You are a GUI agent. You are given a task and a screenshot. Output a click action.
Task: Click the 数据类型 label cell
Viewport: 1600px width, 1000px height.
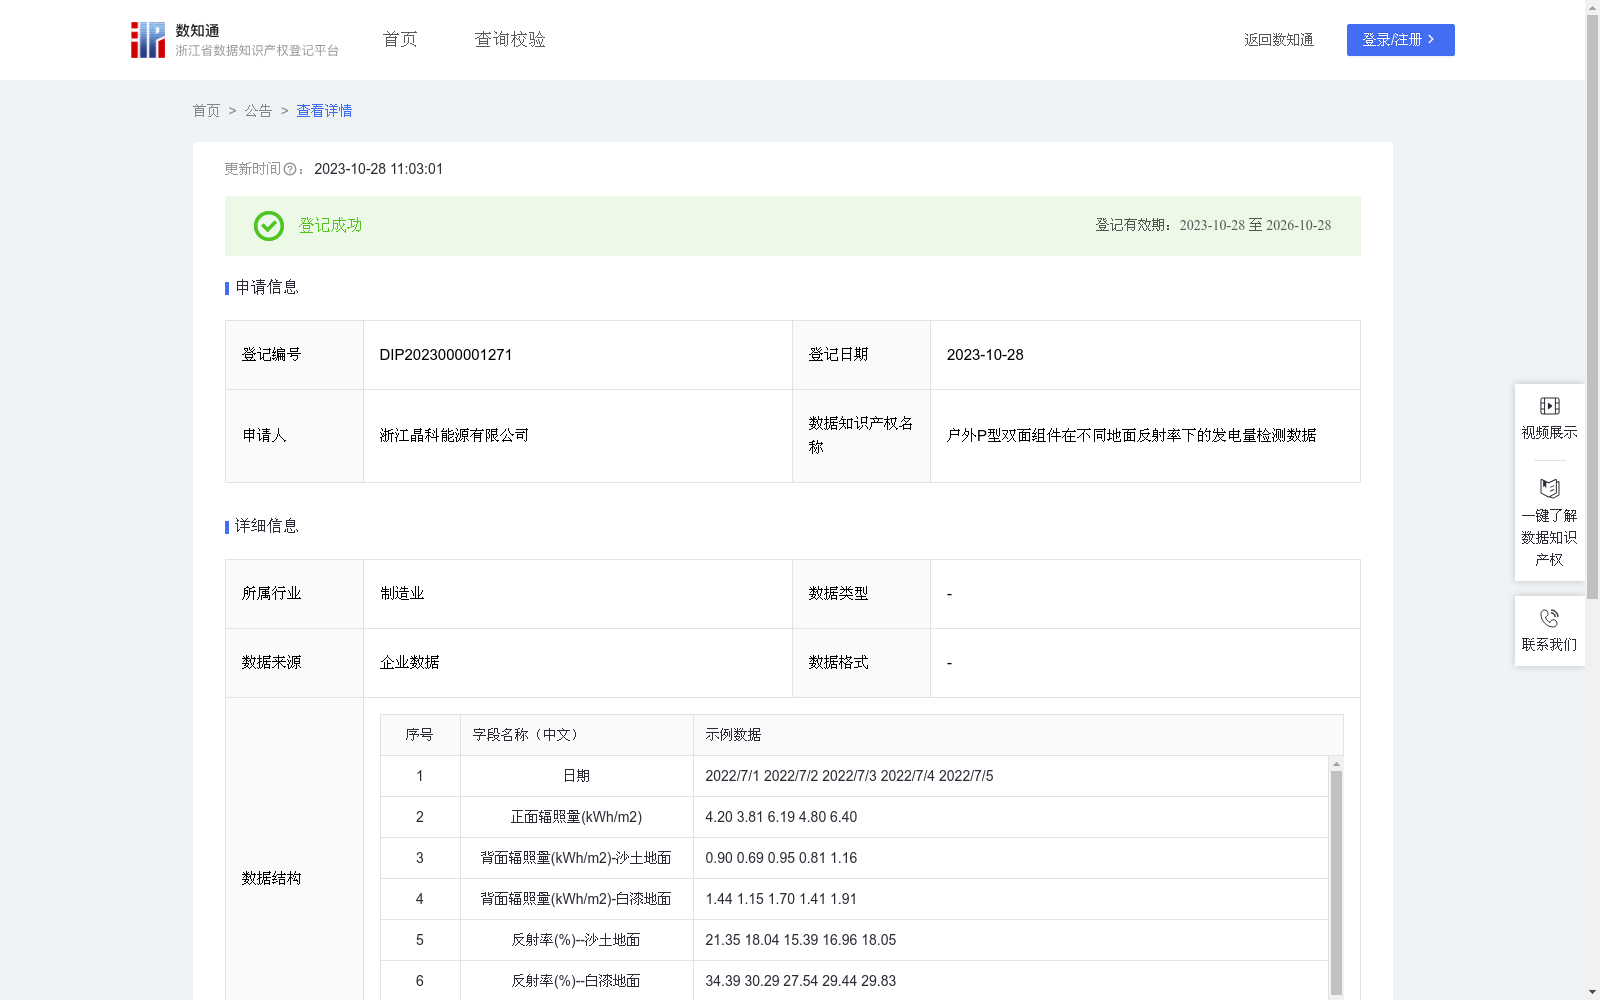pos(861,594)
